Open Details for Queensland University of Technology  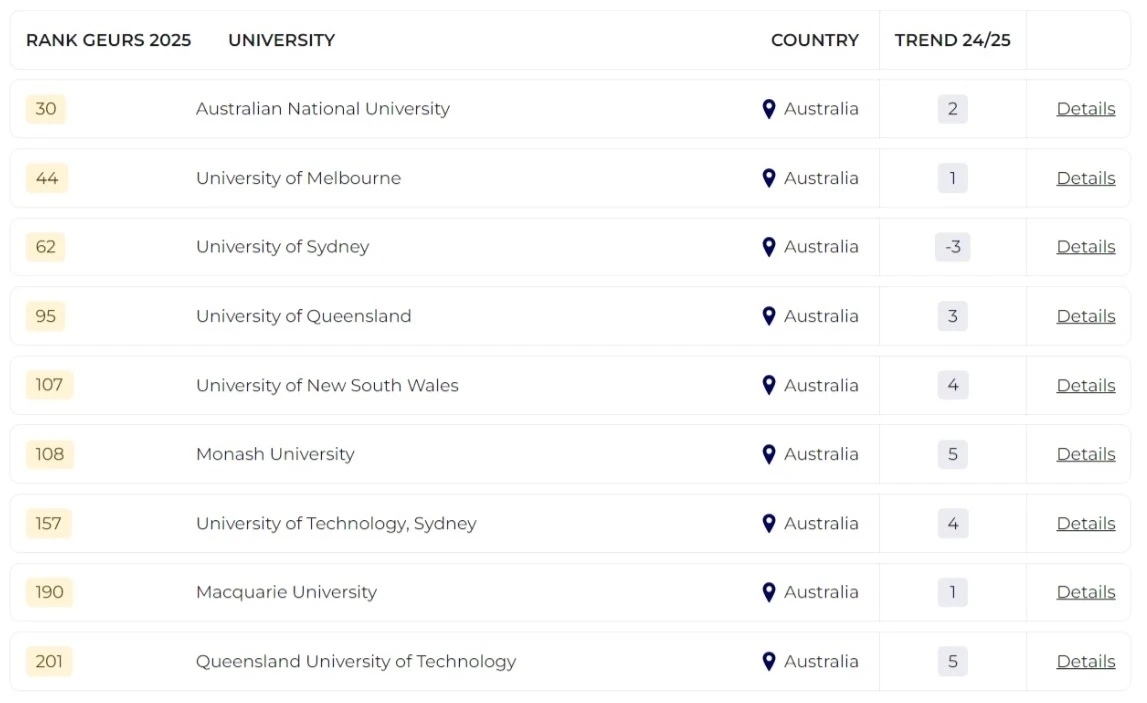click(1085, 661)
